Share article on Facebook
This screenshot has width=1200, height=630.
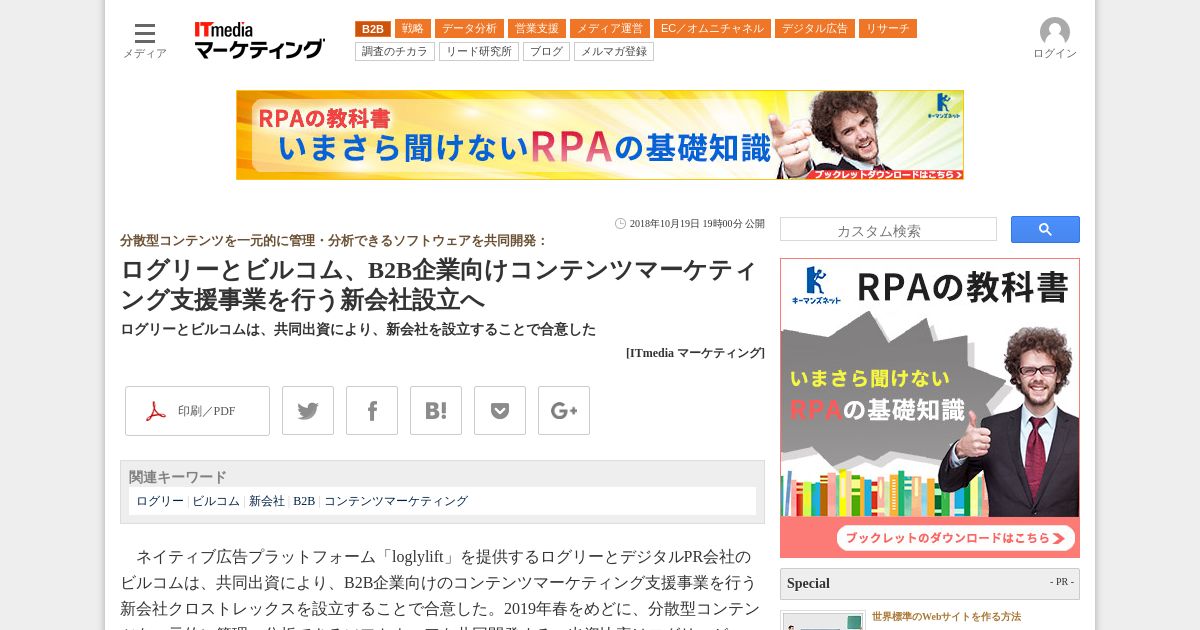[x=372, y=411]
